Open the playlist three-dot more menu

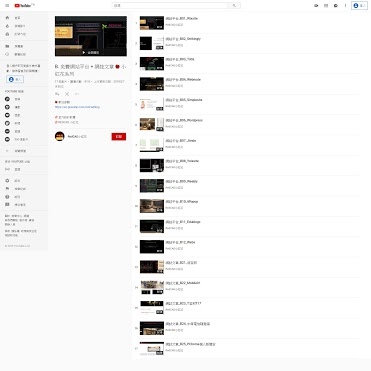(x=77, y=94)
